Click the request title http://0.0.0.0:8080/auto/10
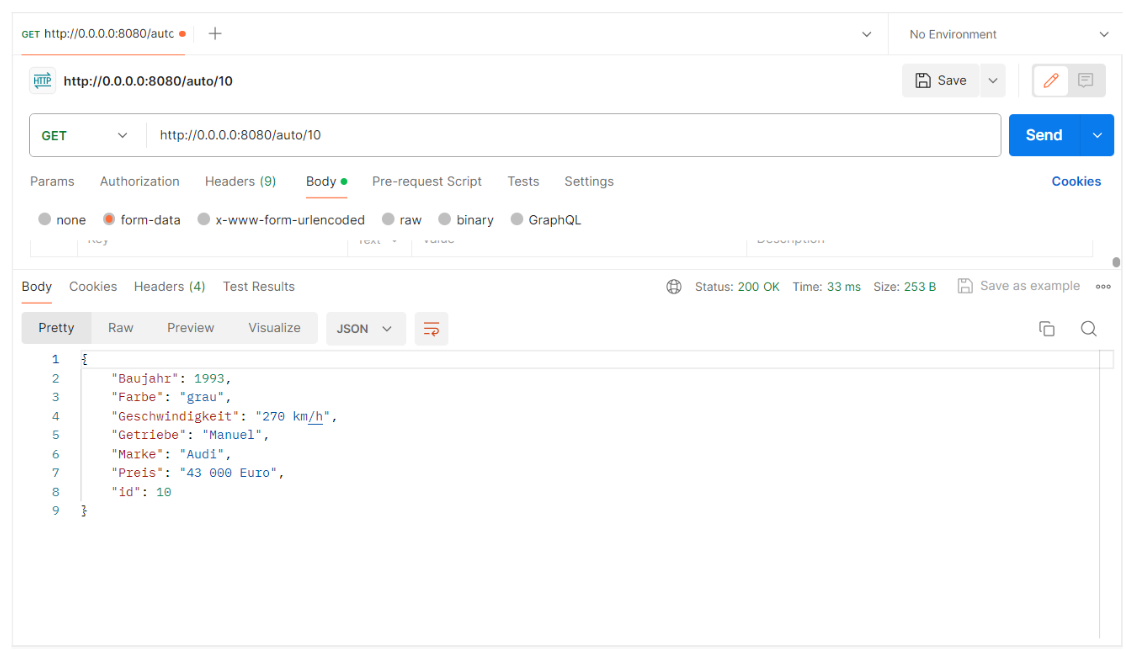This screenshot has width=1126, height=651. (x=148, y=81)
